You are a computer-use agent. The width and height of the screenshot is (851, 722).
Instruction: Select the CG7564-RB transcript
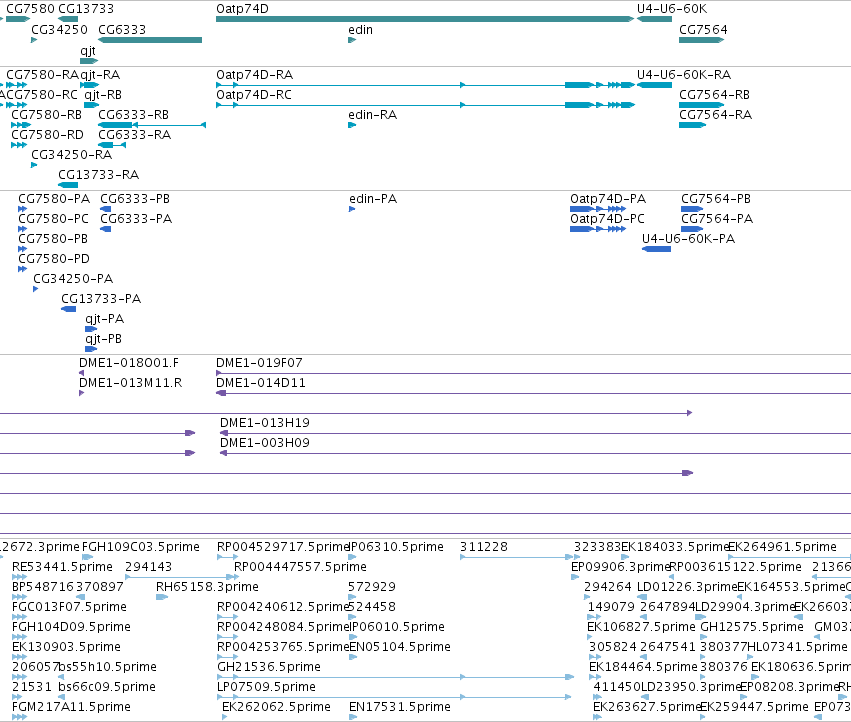click(701, 105)
